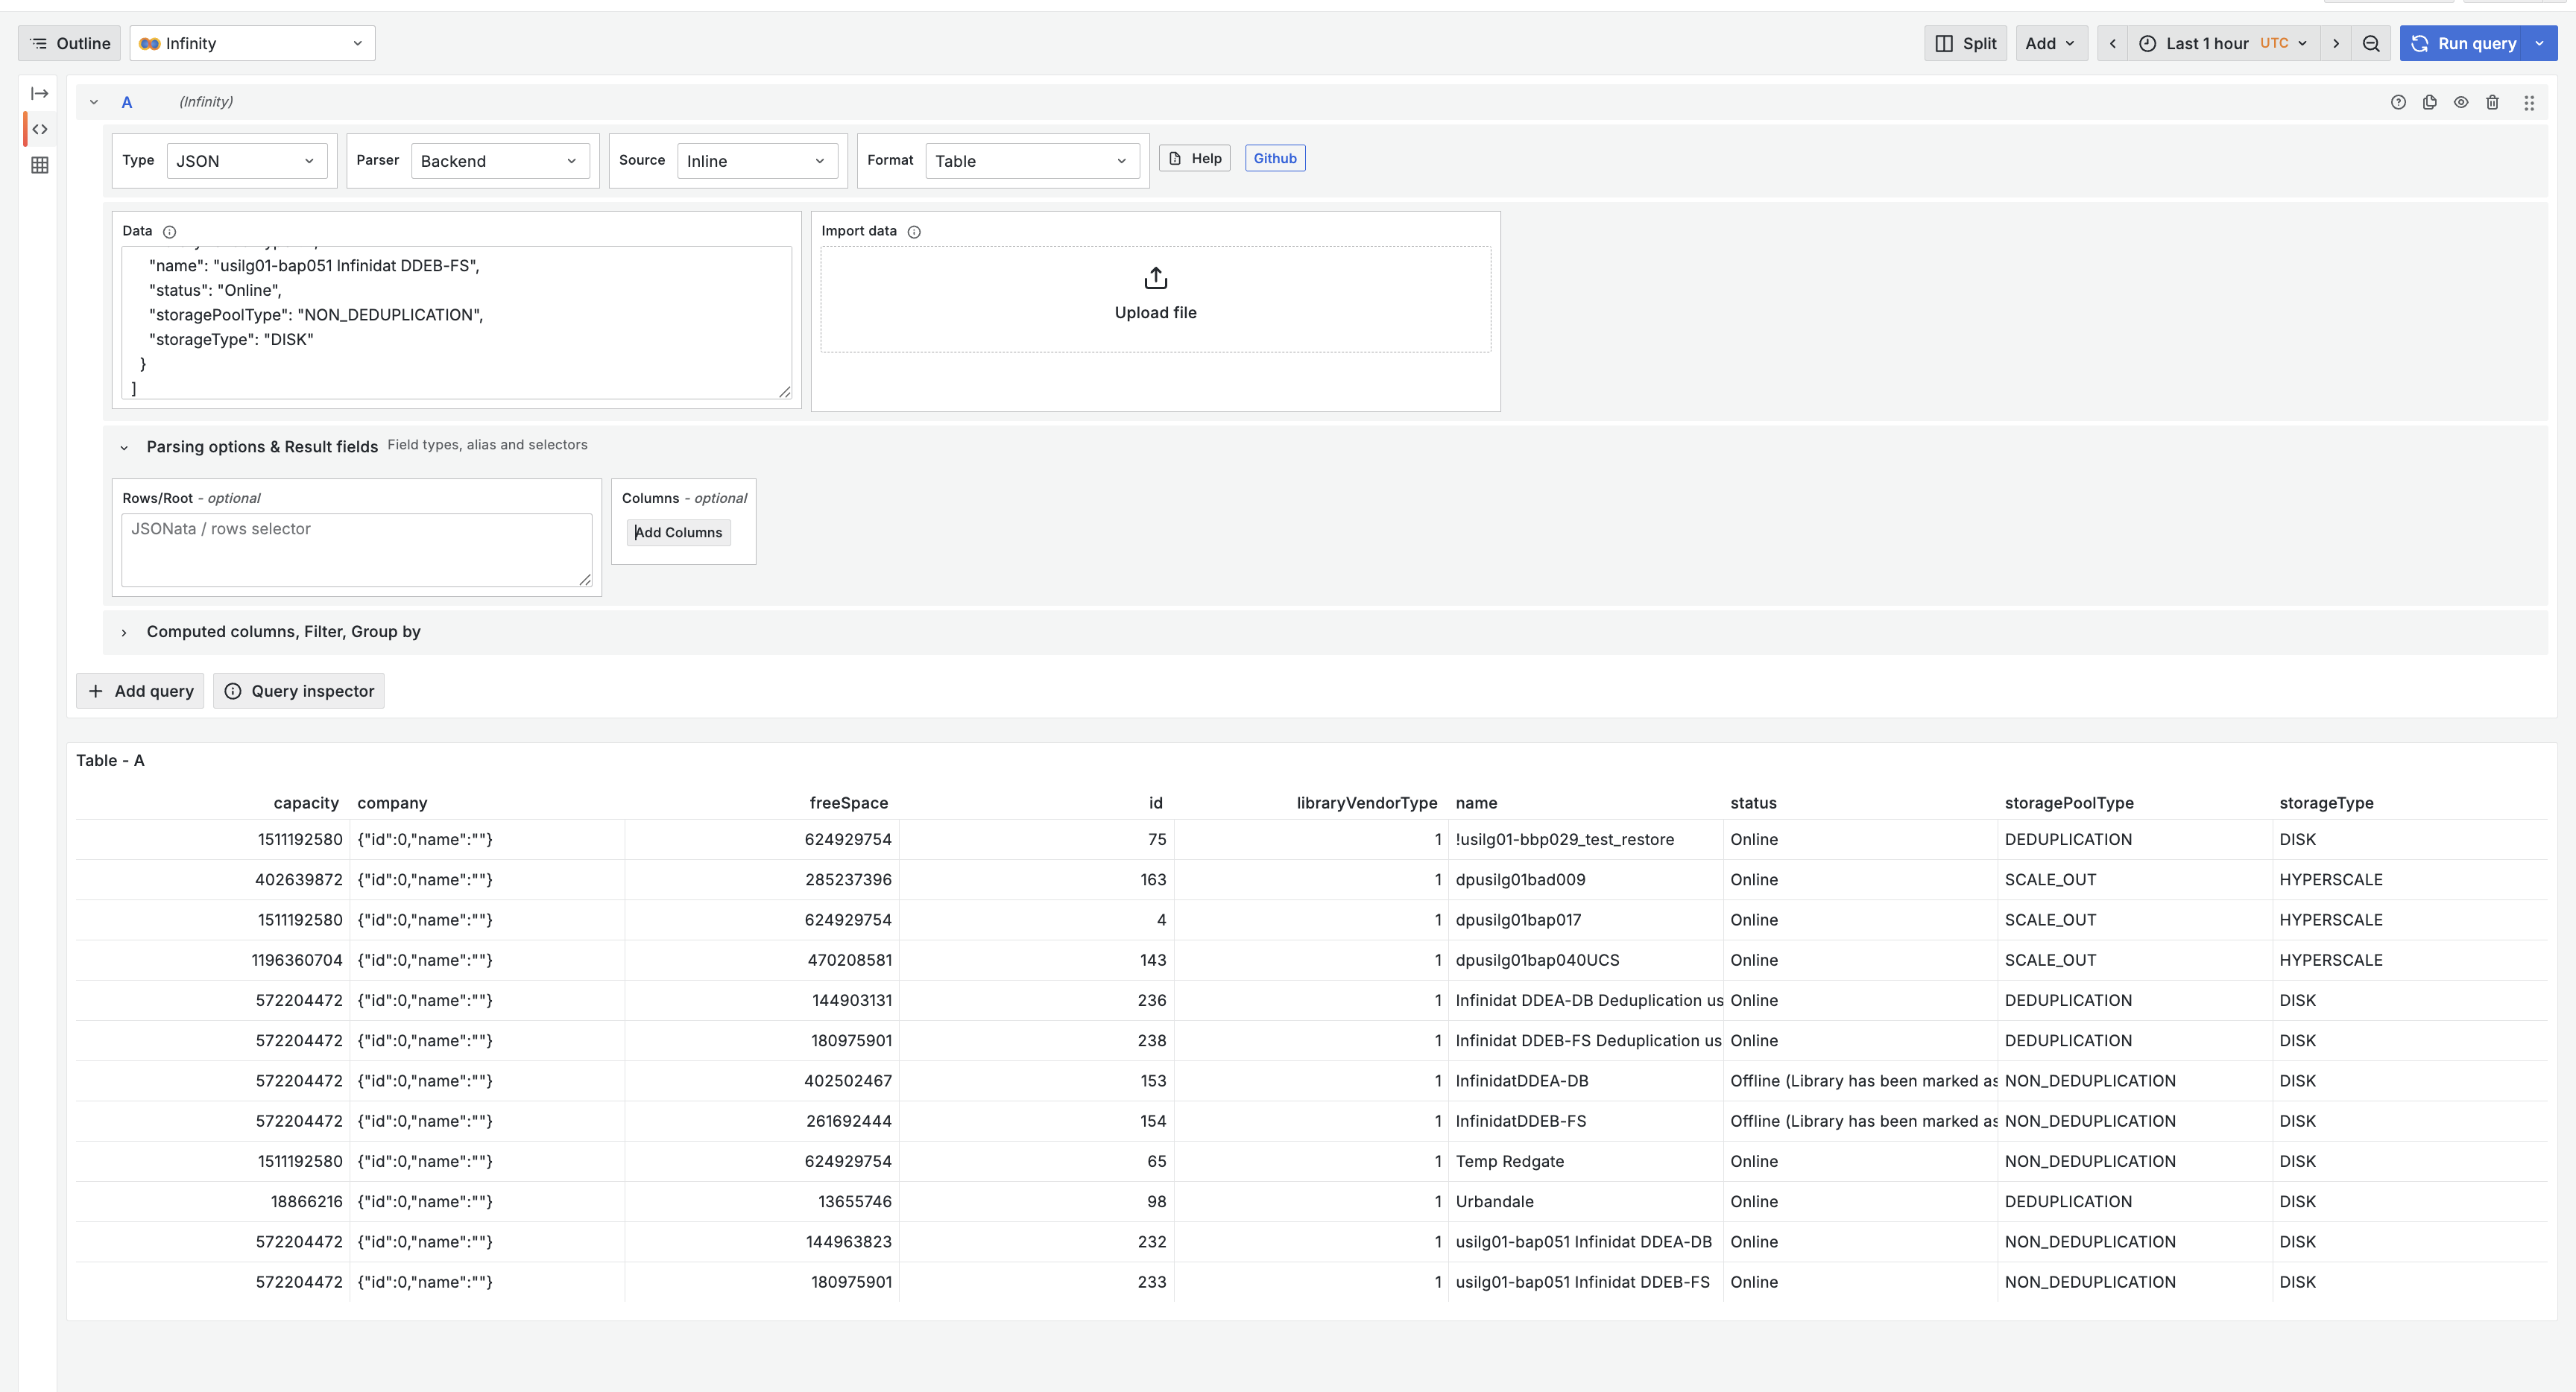Click the Run query button
Viewport: 2576px width, 1392px height.
(x=2465, y=43)
